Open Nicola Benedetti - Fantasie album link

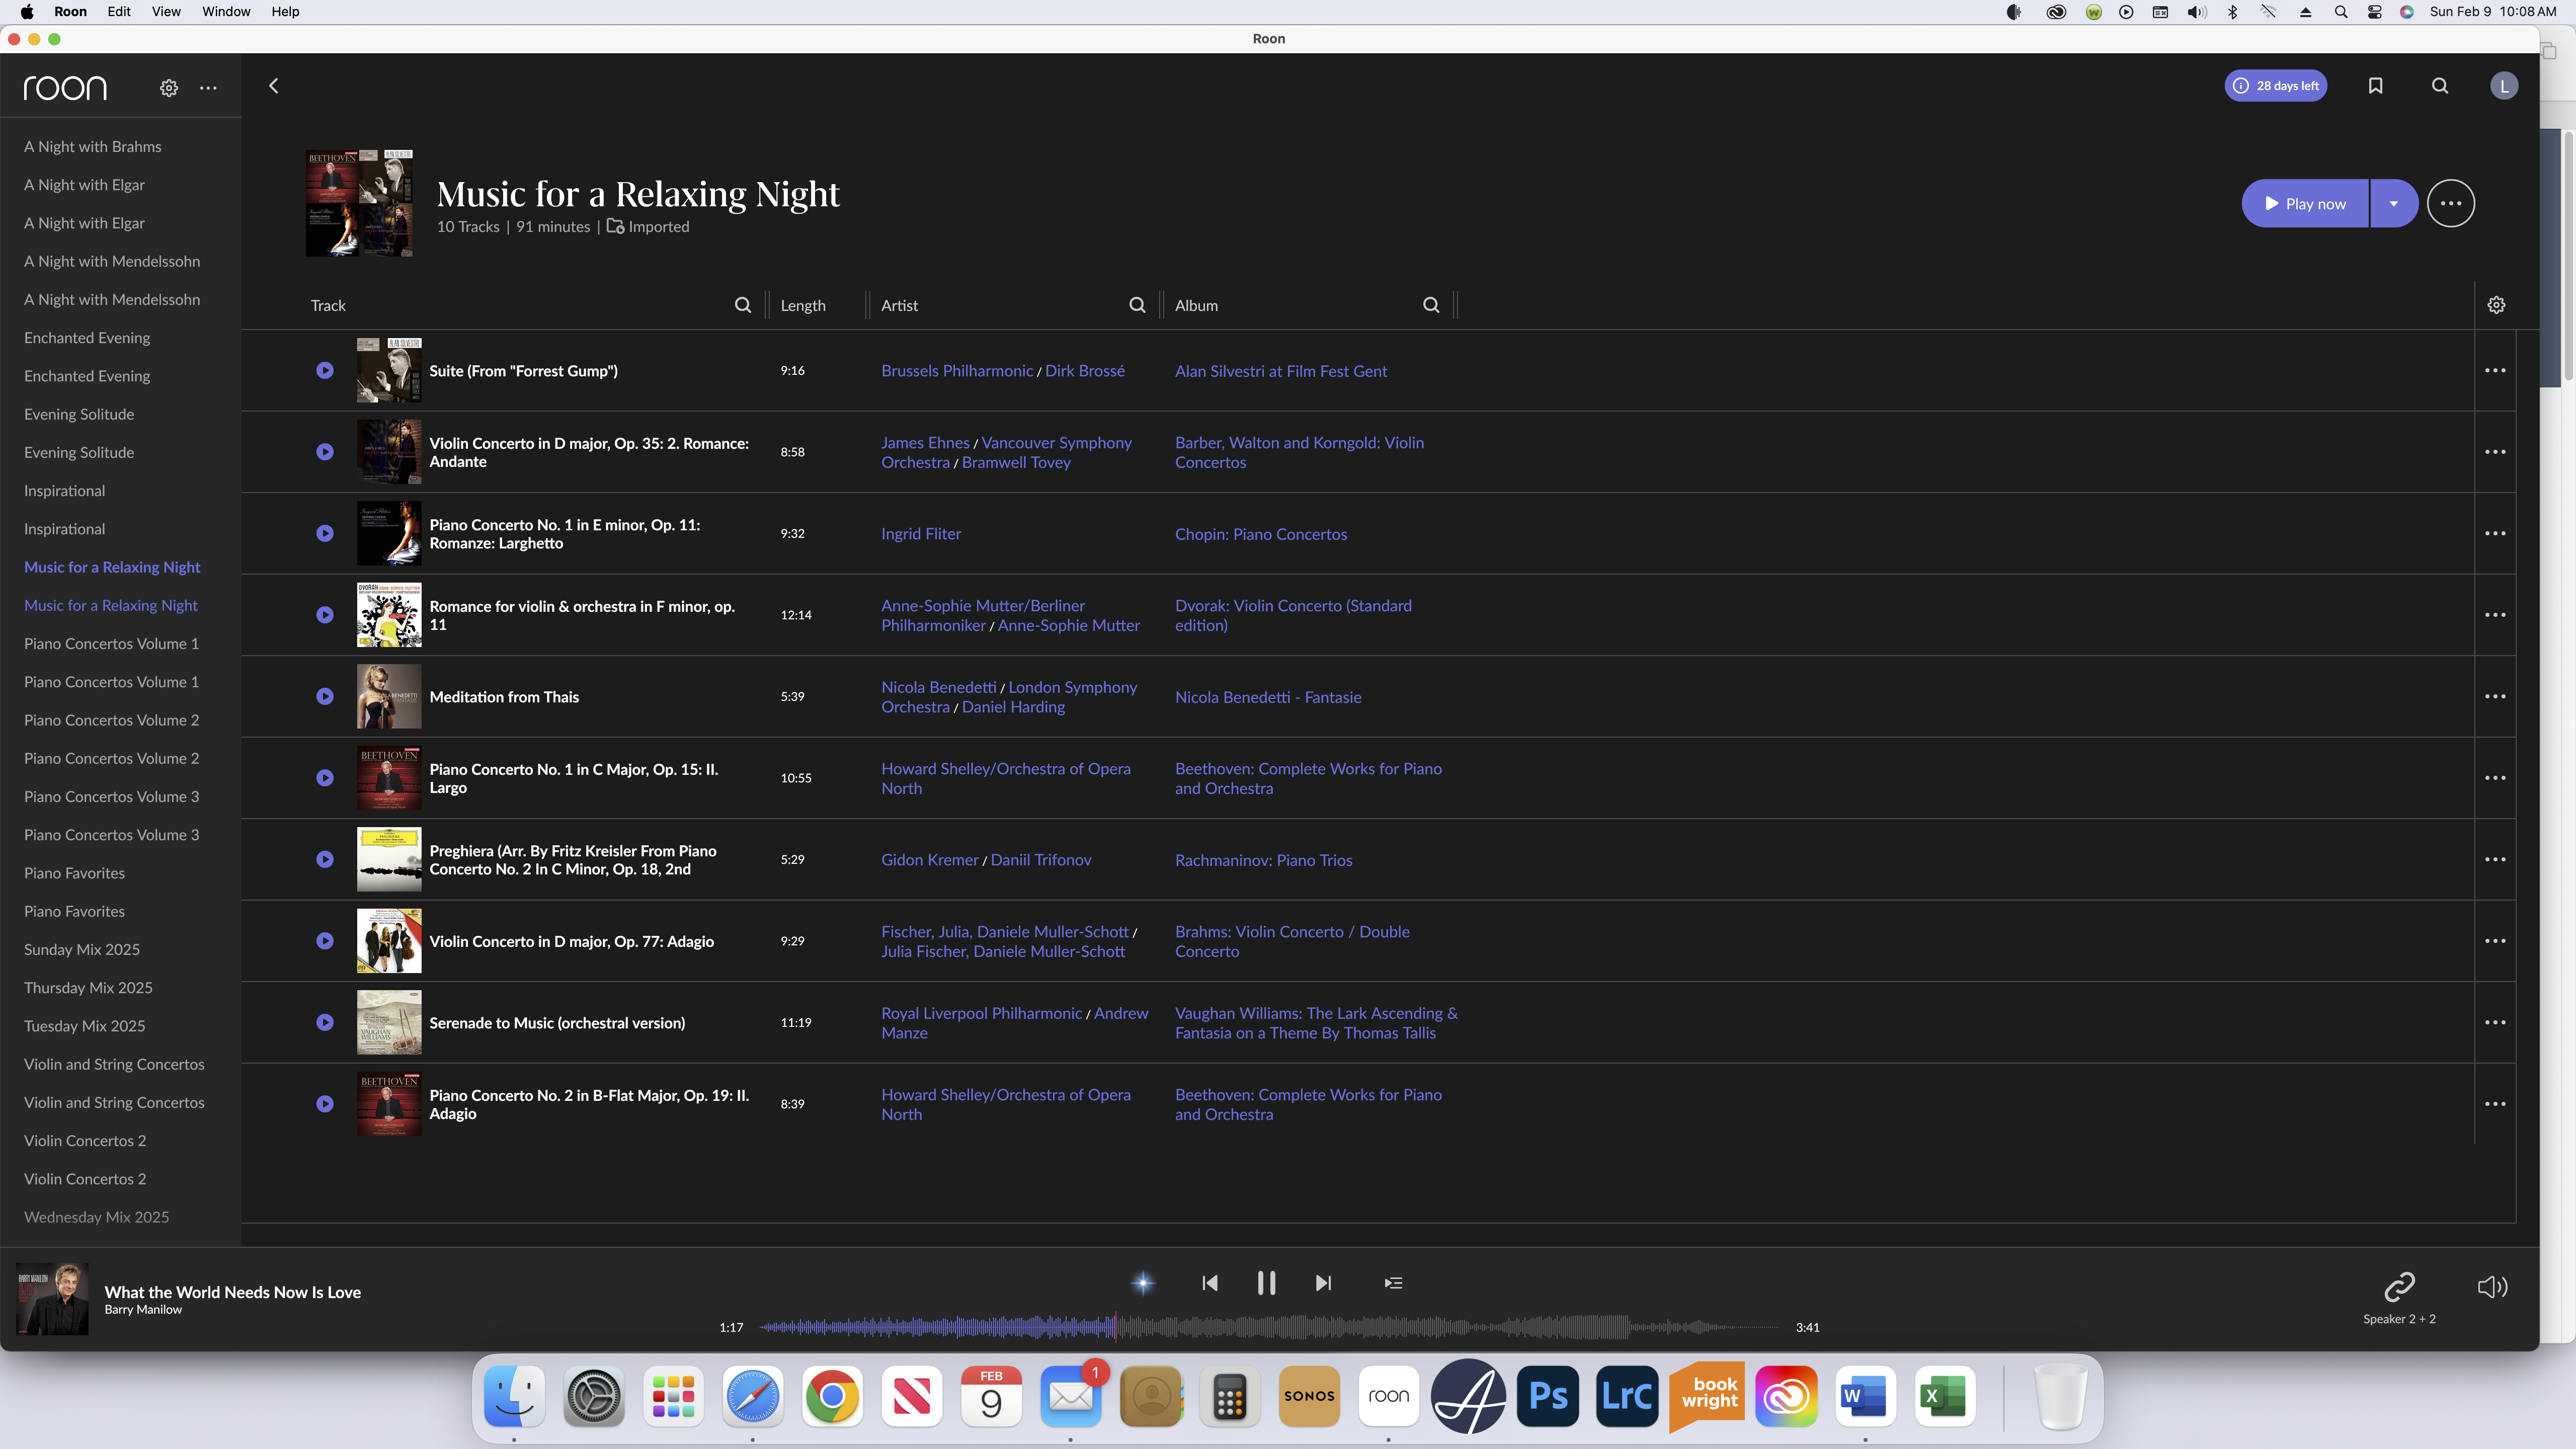pos(1268,697)
